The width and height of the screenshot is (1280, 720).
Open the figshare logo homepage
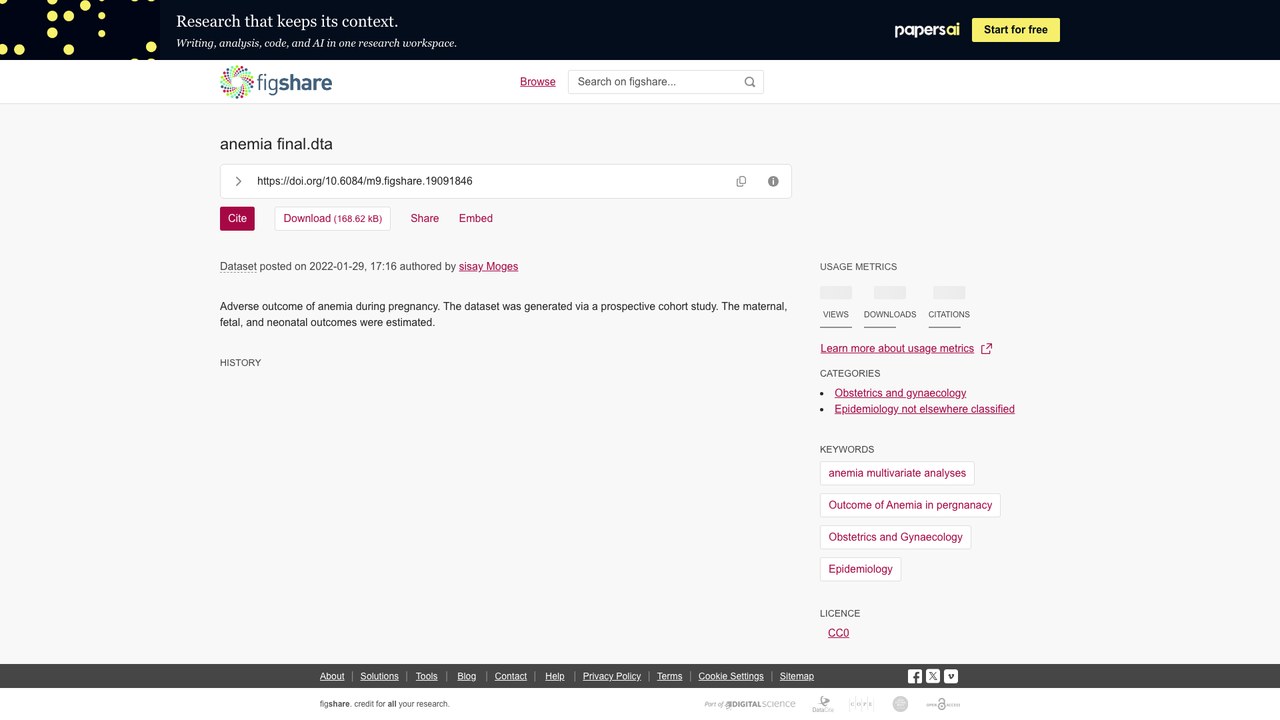(276, 82)
